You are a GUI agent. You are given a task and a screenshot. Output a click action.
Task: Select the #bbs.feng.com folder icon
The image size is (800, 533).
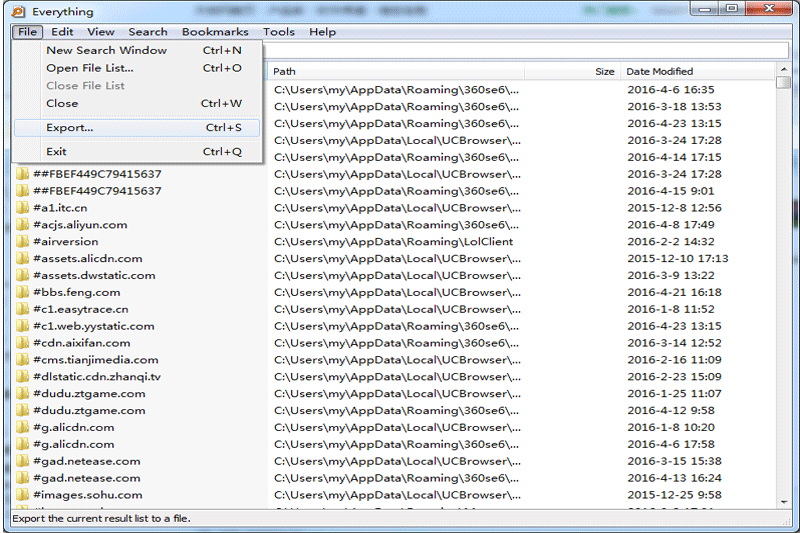click(22, 293)
